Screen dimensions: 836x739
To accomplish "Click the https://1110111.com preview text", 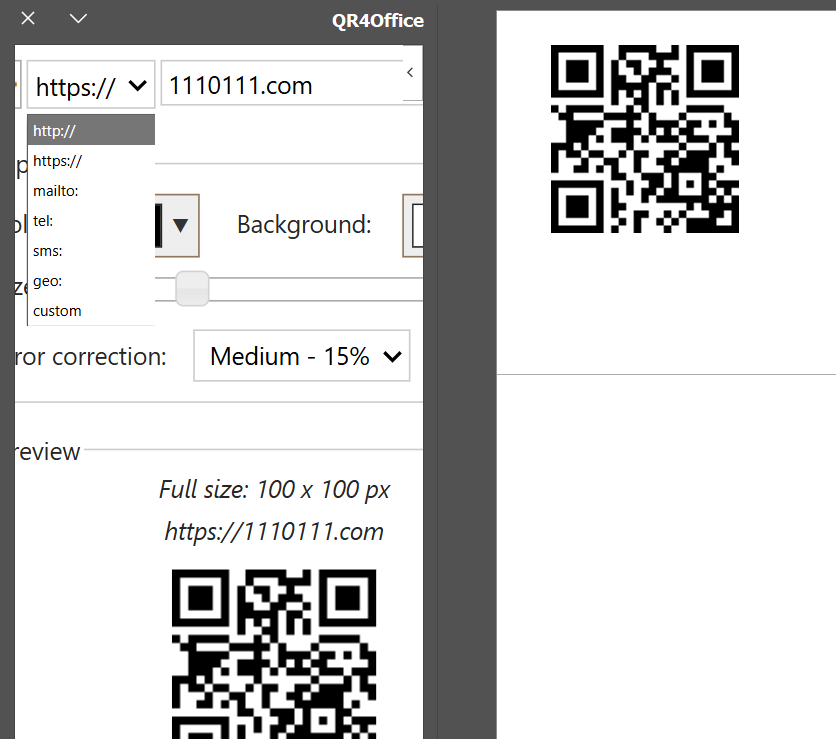I will pyautogui.click(x=274, y=531).
